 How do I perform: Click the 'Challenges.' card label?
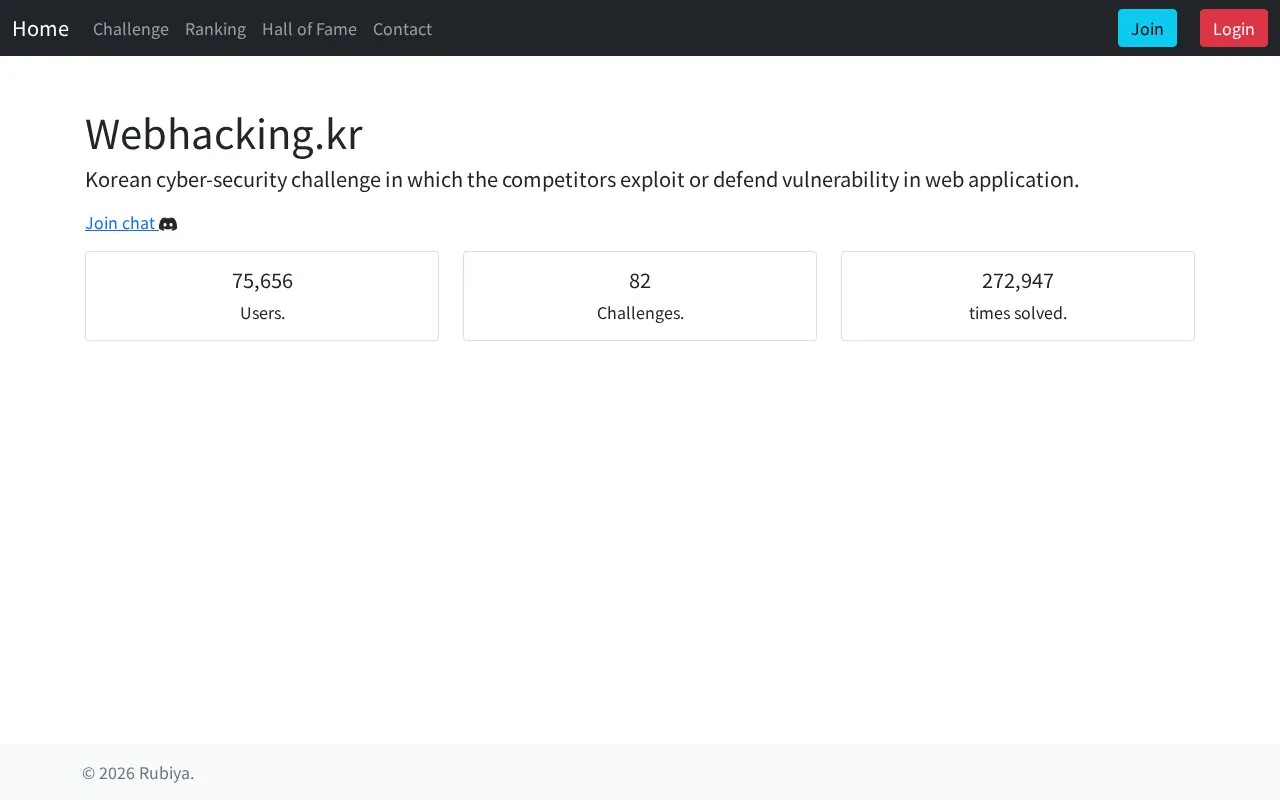[640, 313]
